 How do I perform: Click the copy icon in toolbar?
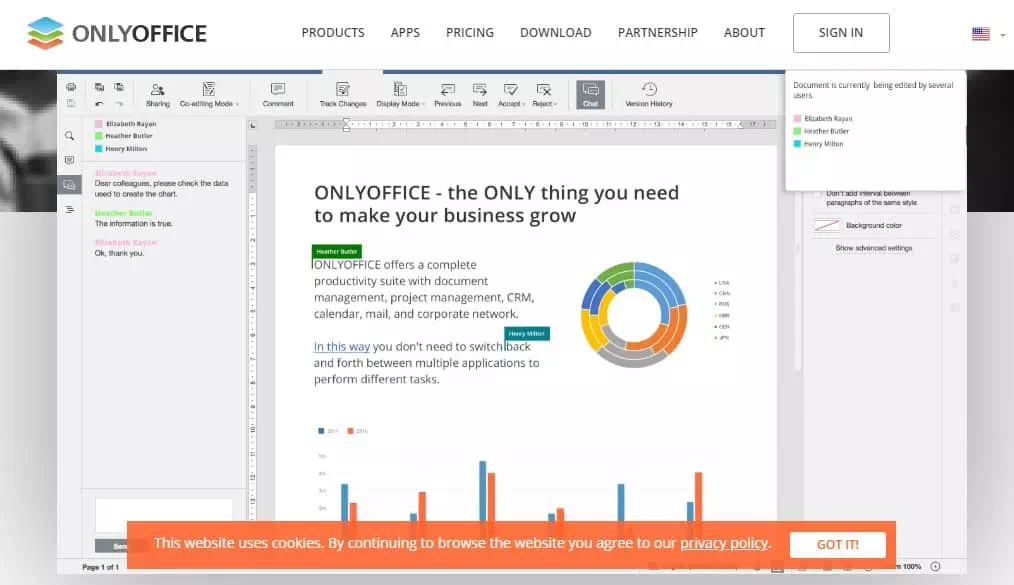(99, 87)
